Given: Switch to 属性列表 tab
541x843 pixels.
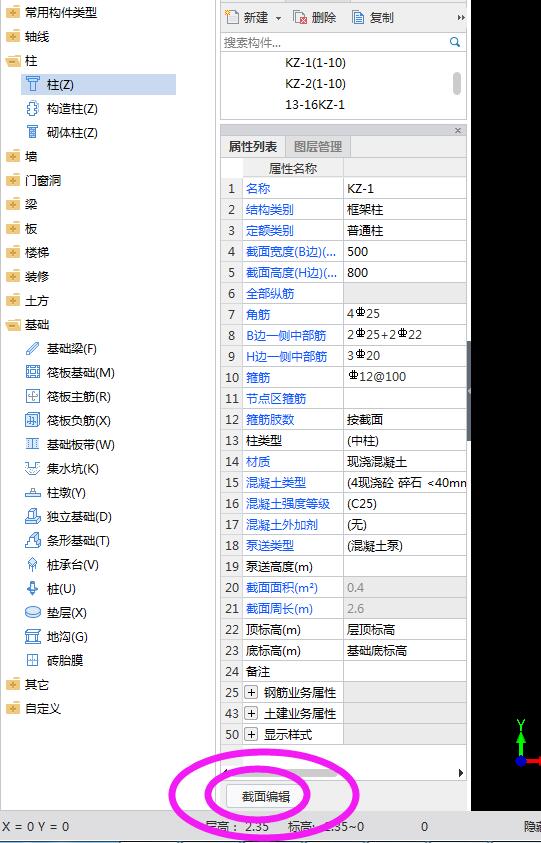Looking at the screenshot, I should click(x=252, y=146).
